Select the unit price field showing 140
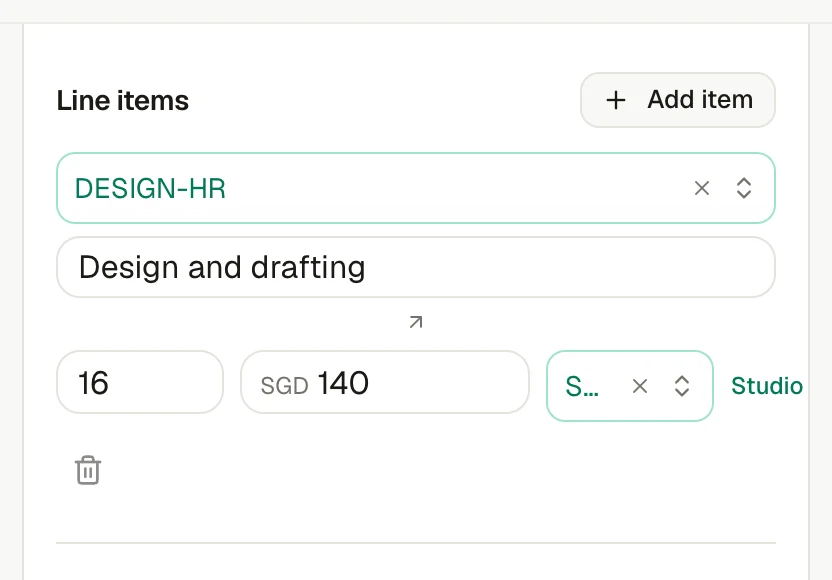 pyautogui.click(x=385, y=382)
